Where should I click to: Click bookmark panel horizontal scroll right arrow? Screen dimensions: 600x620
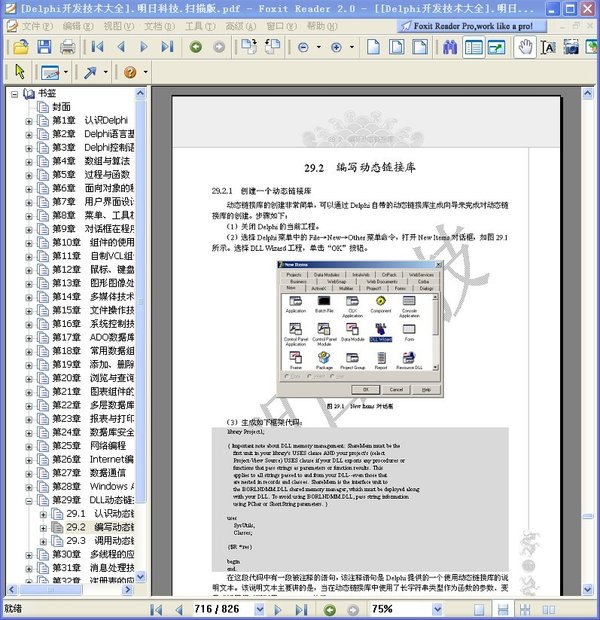coord(127,590)
